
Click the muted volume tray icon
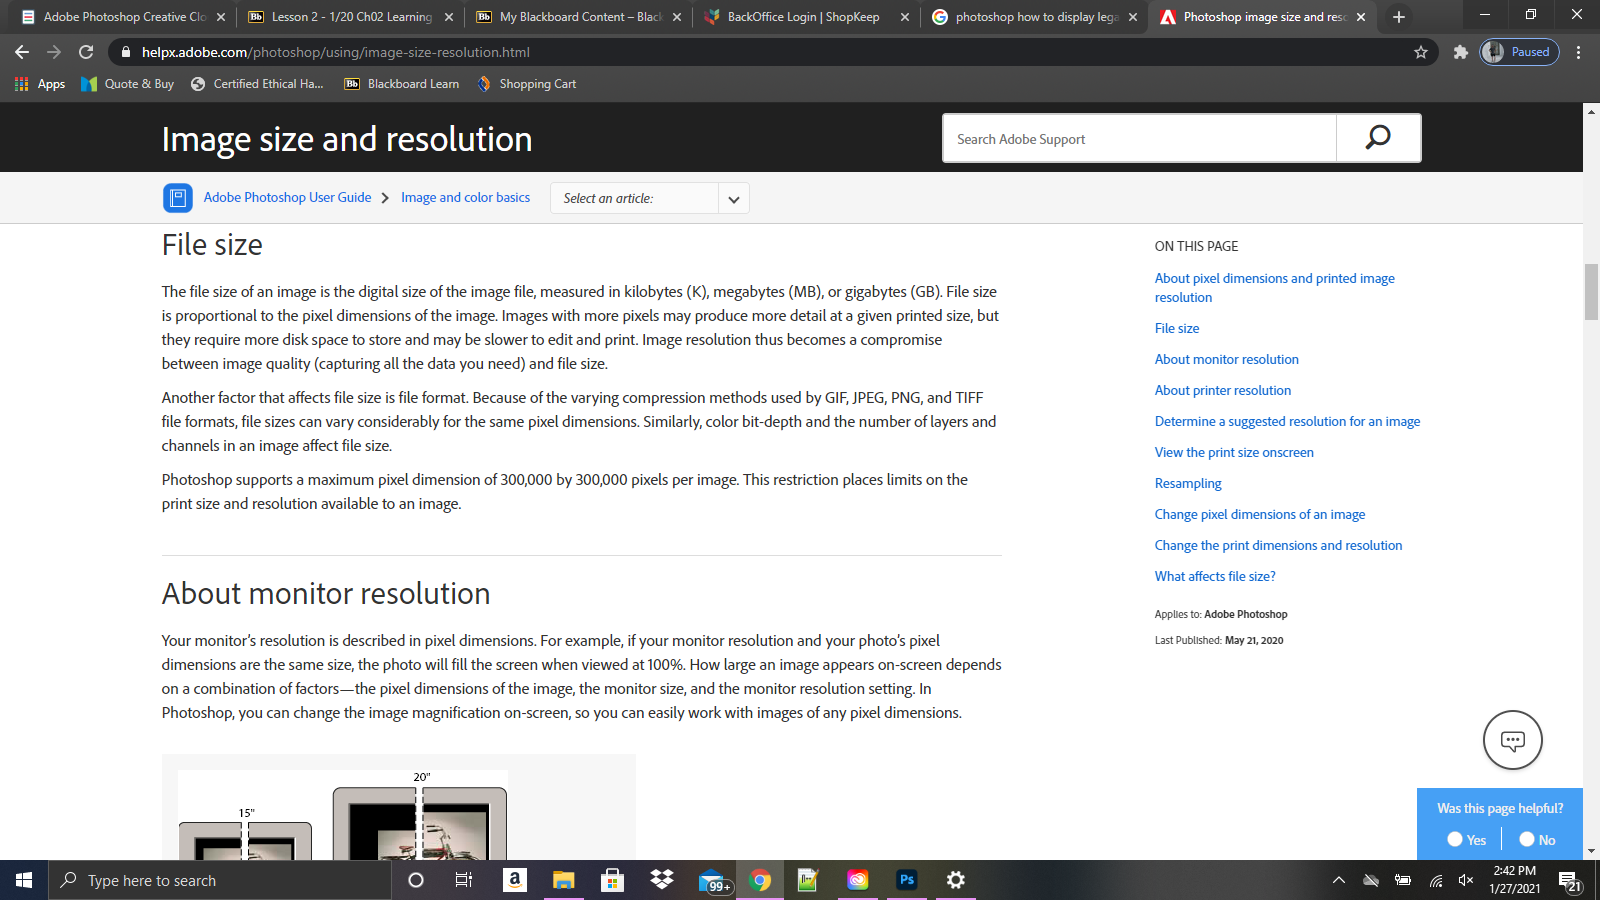click(x=1466, y=880)
